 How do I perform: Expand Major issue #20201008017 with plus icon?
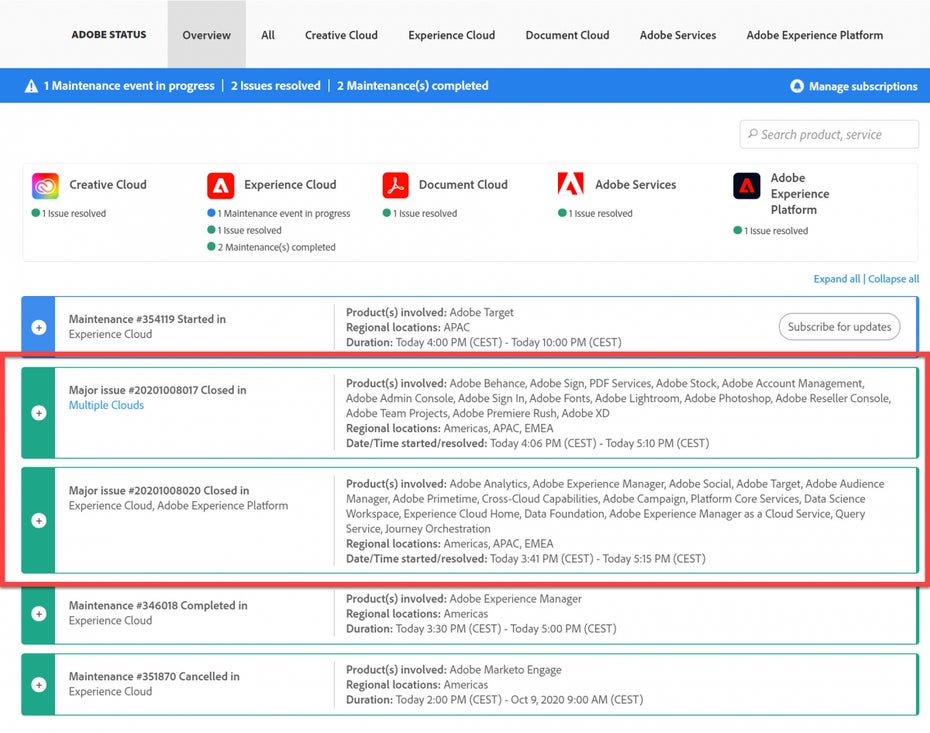tap(39, 413)
